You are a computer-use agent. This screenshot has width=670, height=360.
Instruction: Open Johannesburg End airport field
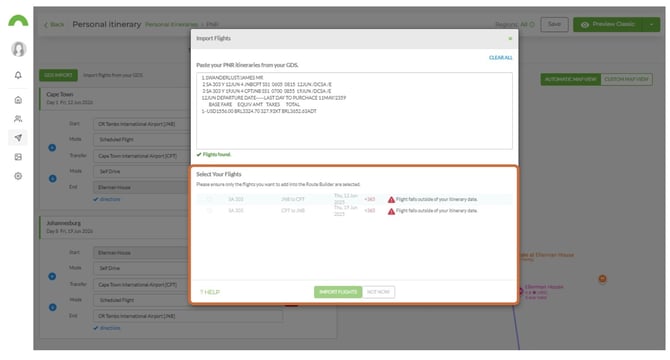point(188,316)
